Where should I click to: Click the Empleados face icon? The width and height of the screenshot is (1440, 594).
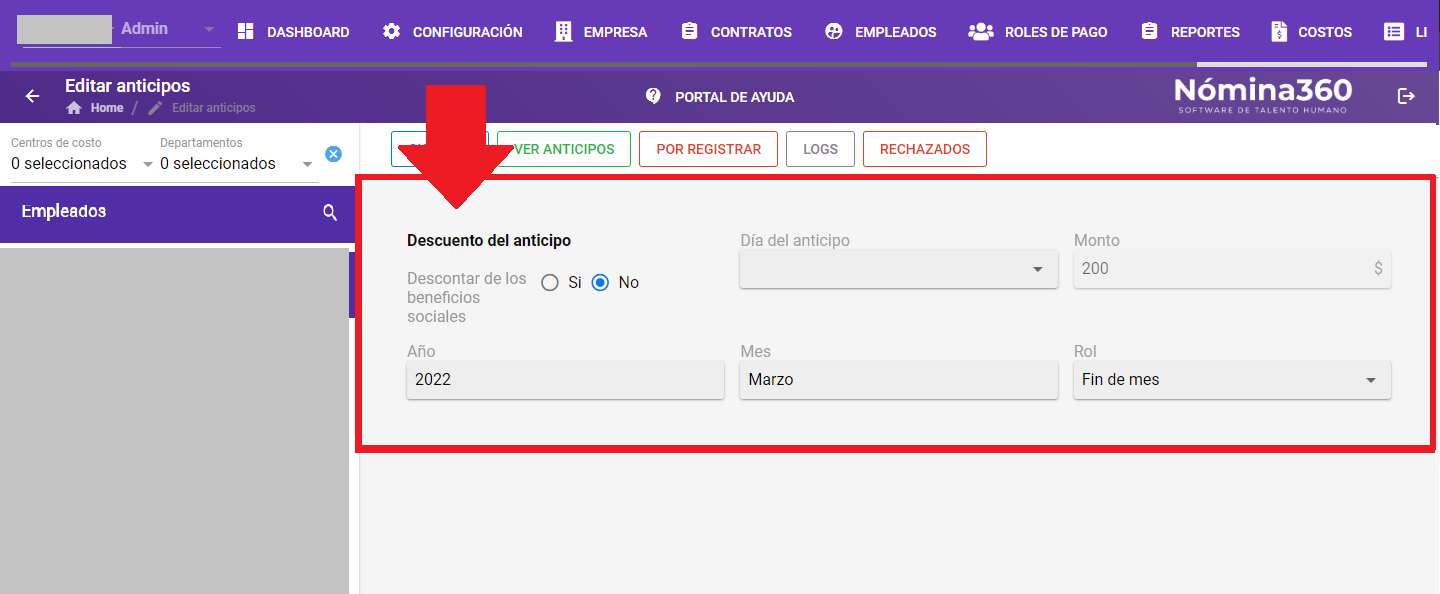(834, 31)
